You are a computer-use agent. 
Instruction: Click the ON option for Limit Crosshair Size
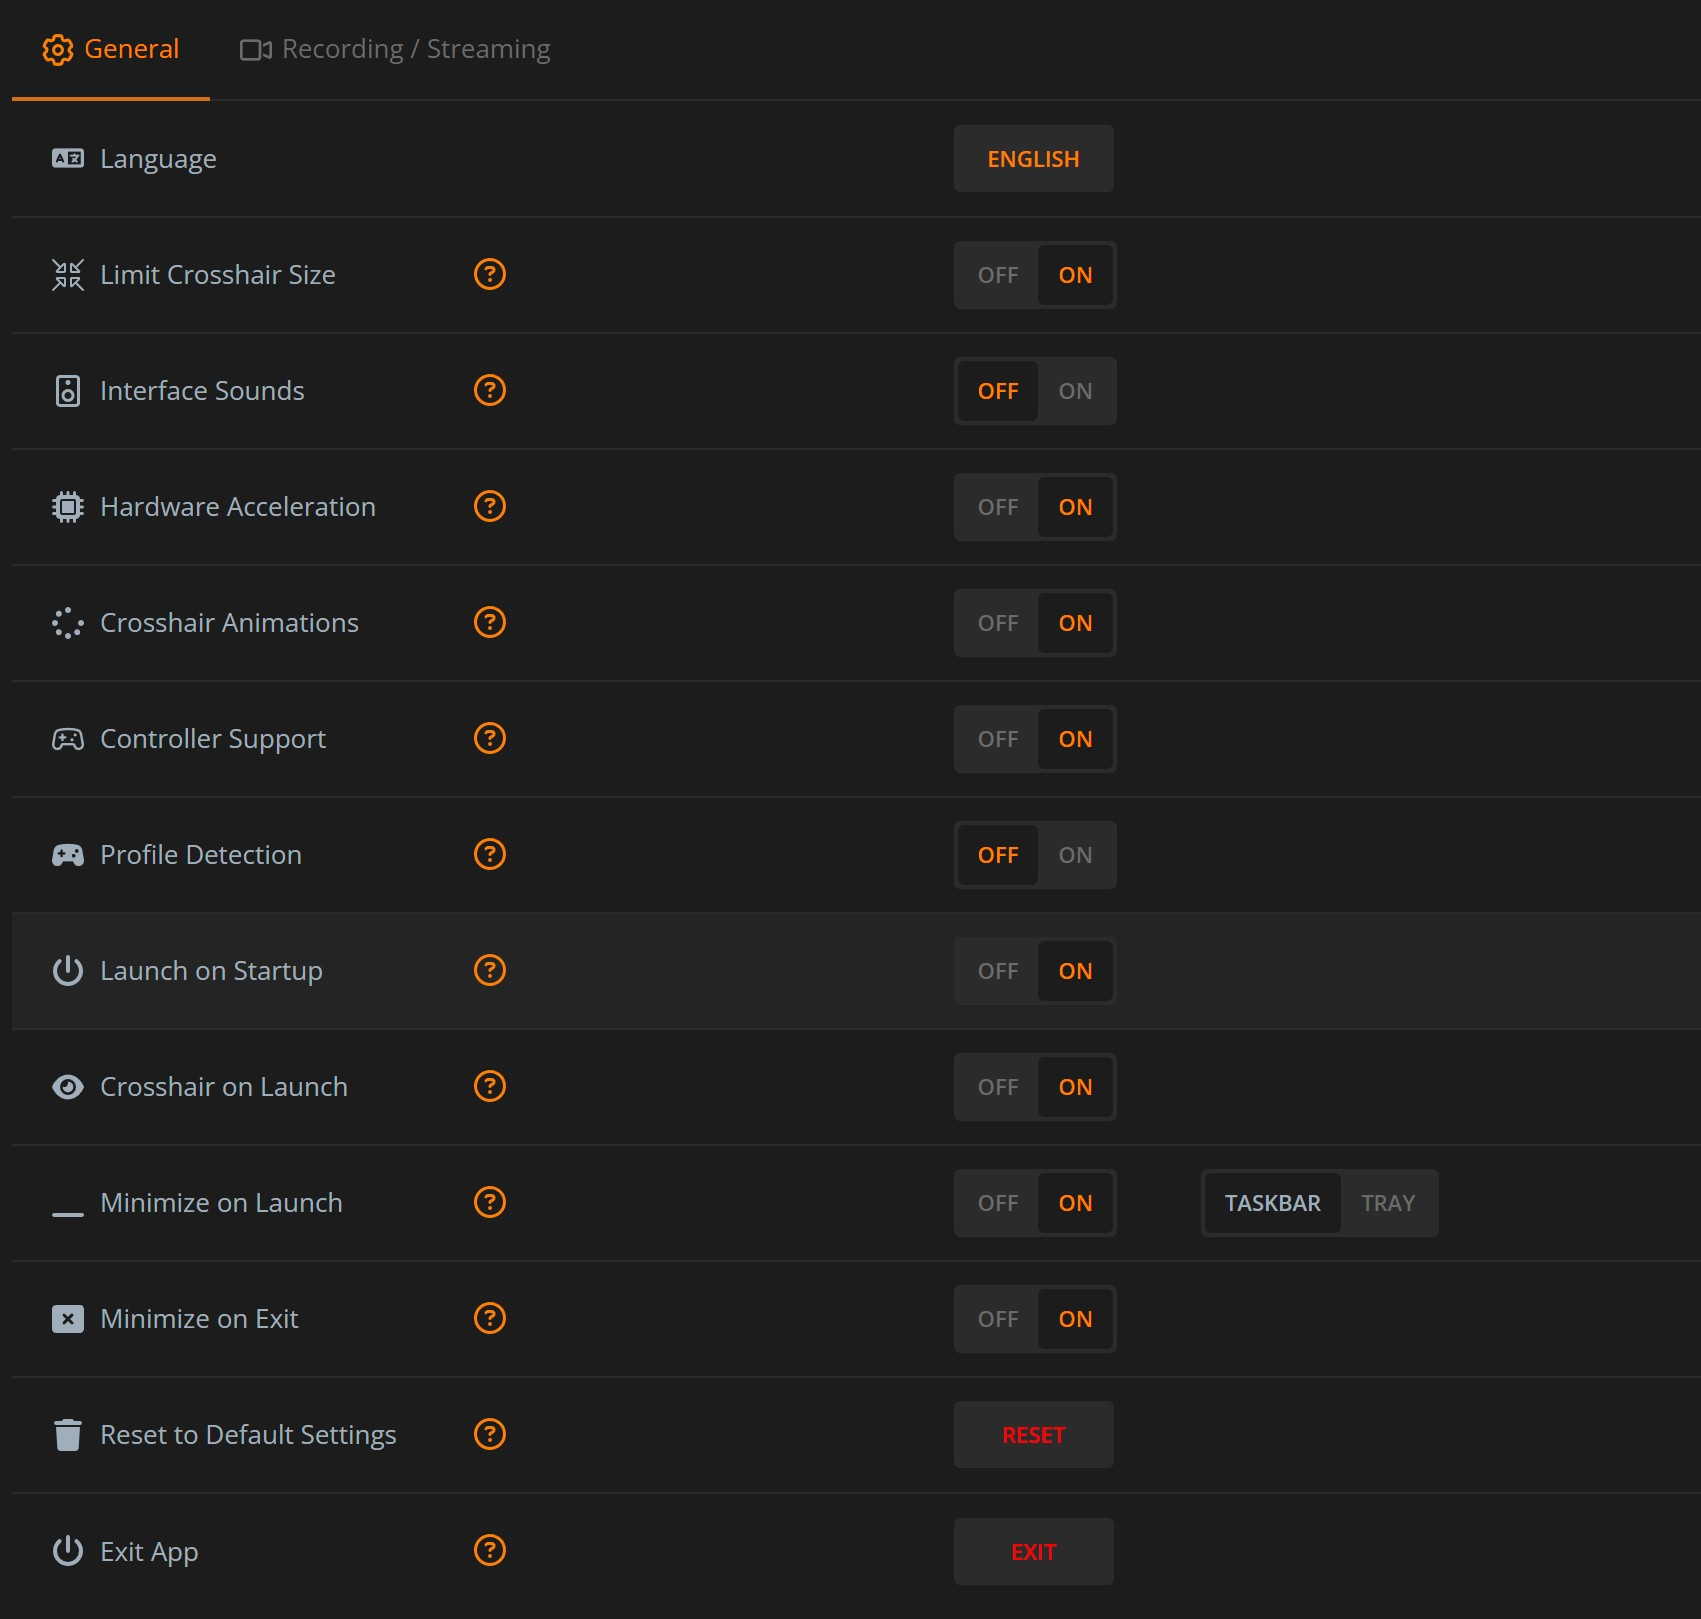[1076, 275]
